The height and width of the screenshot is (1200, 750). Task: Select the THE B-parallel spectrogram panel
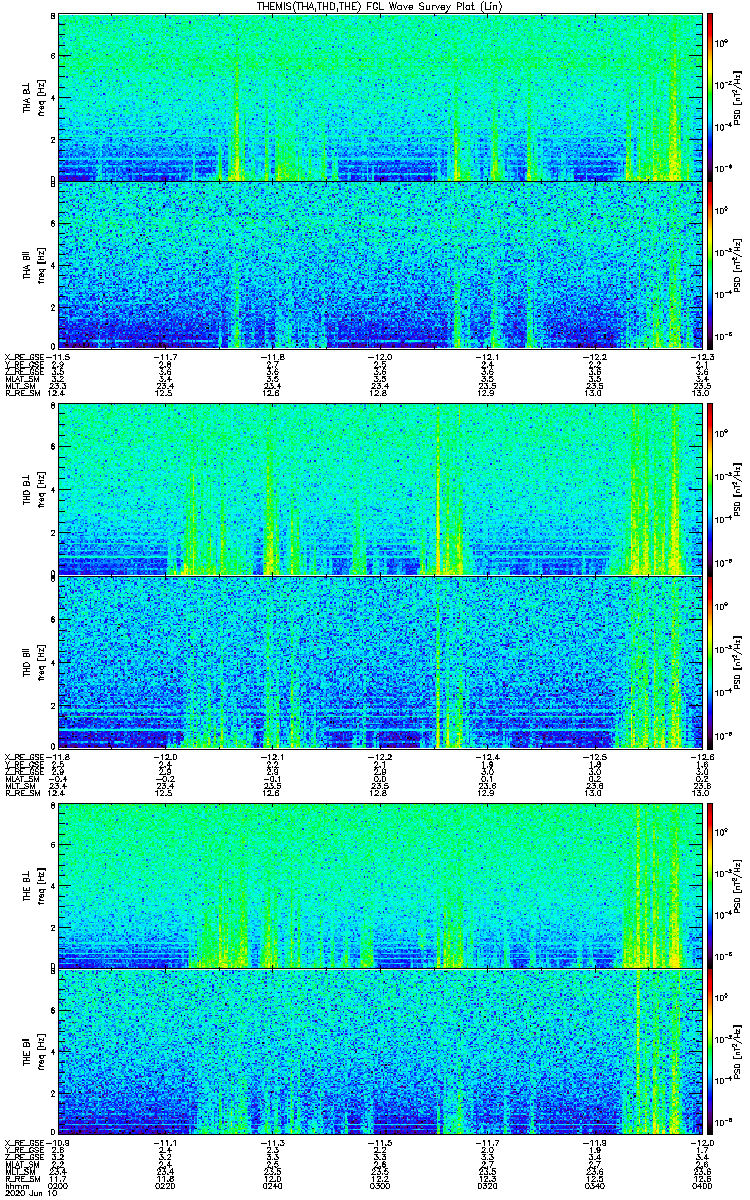pos(379,1052)
